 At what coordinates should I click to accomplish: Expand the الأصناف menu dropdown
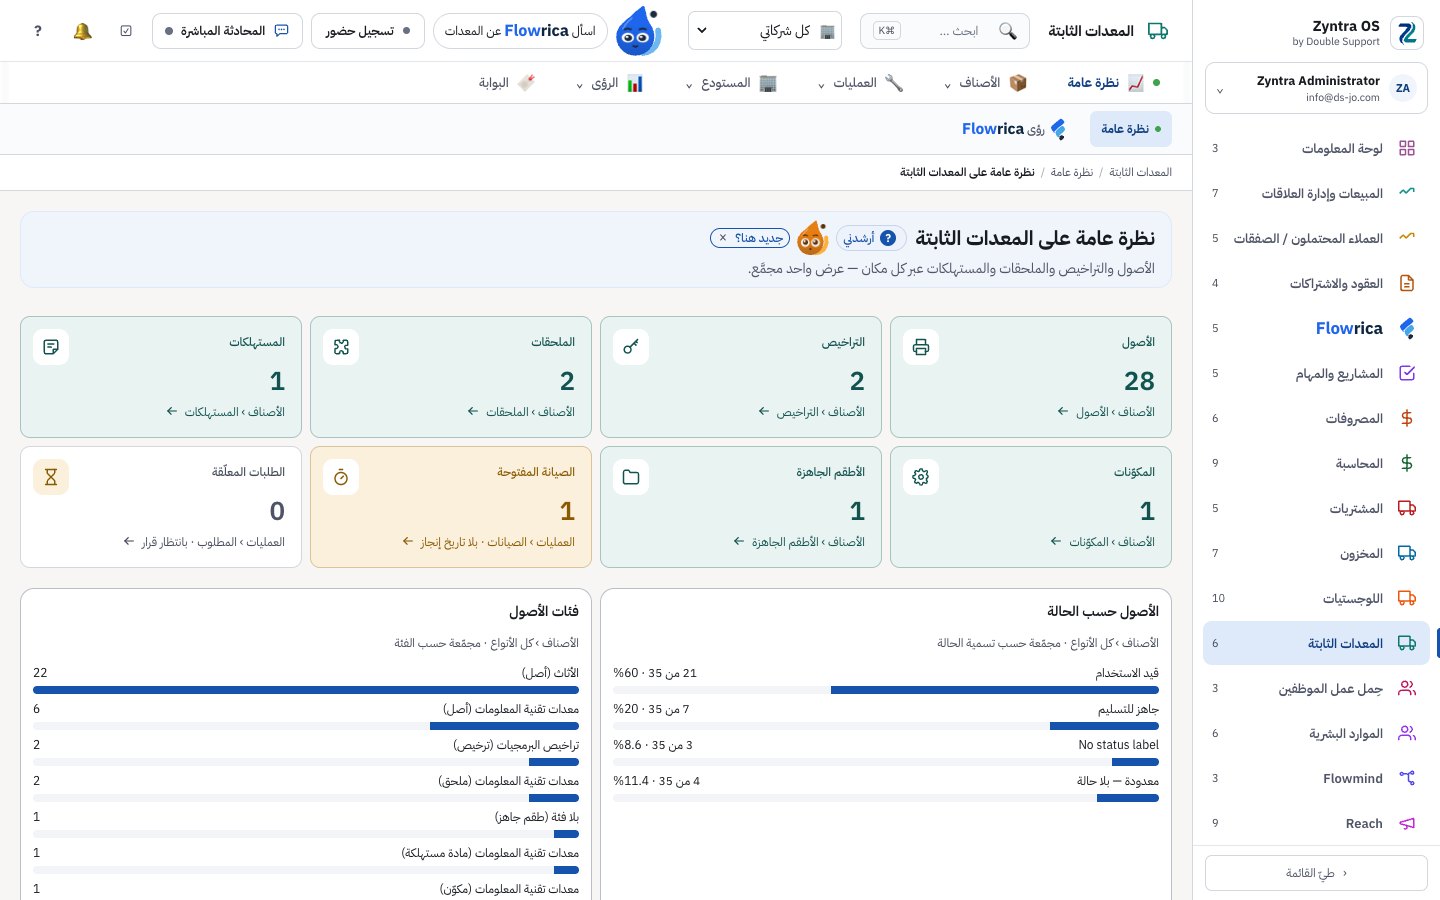(986, 83)
